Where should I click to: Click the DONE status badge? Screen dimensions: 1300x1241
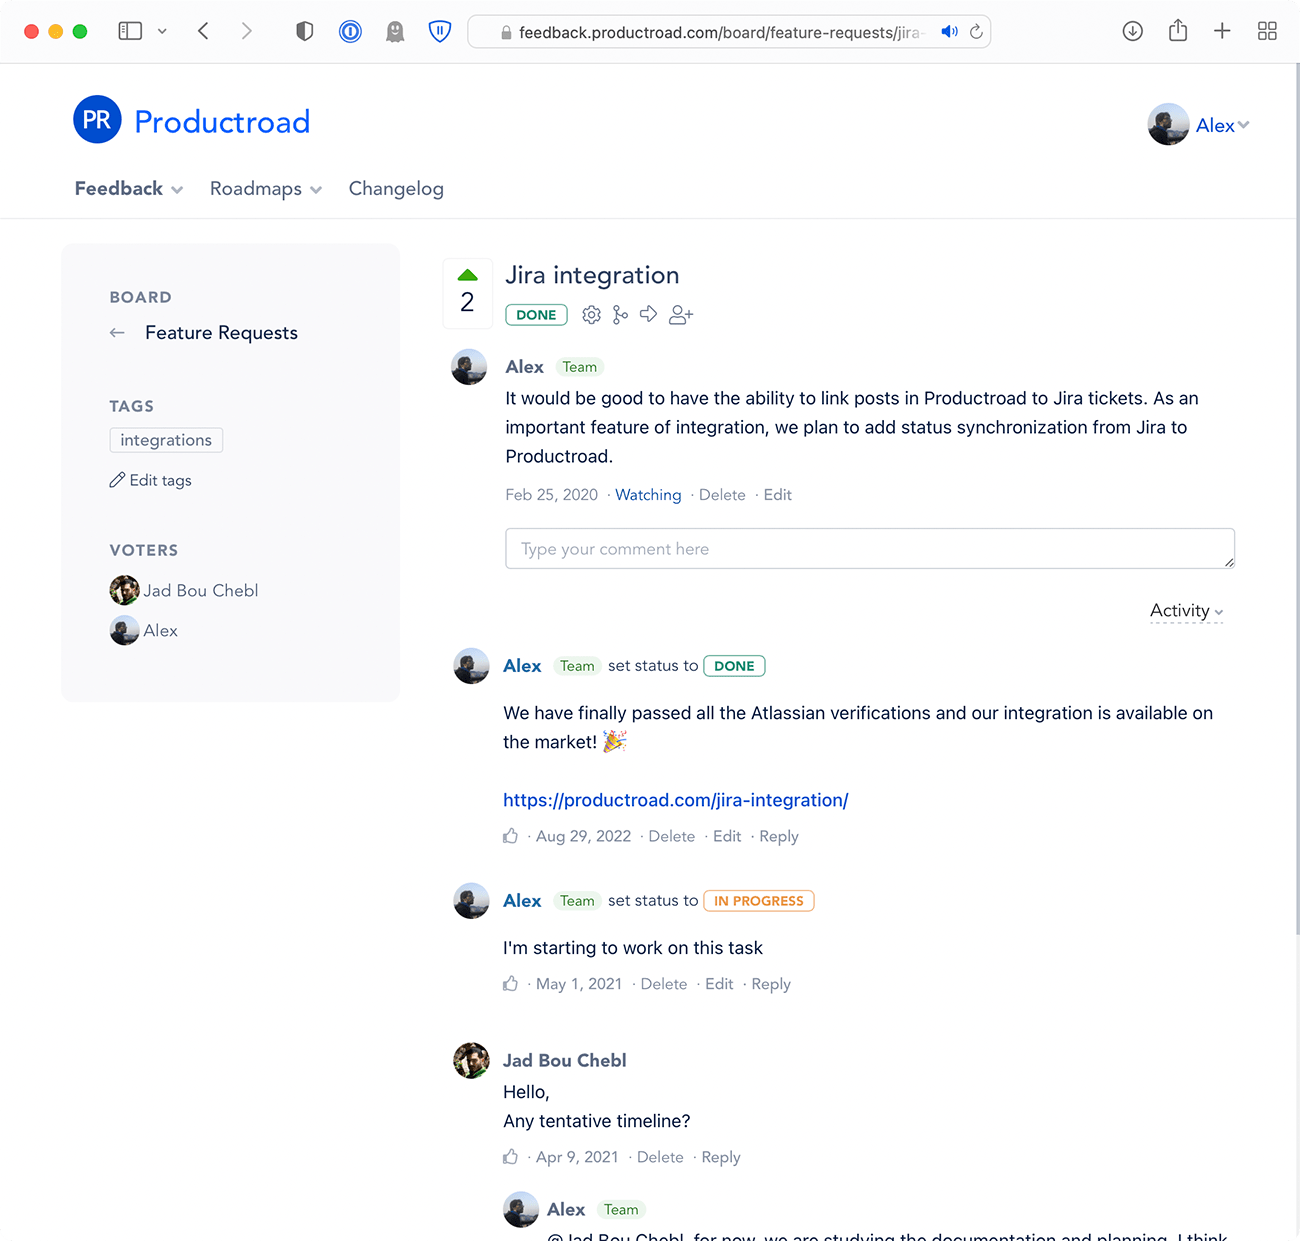coord(536,315)
